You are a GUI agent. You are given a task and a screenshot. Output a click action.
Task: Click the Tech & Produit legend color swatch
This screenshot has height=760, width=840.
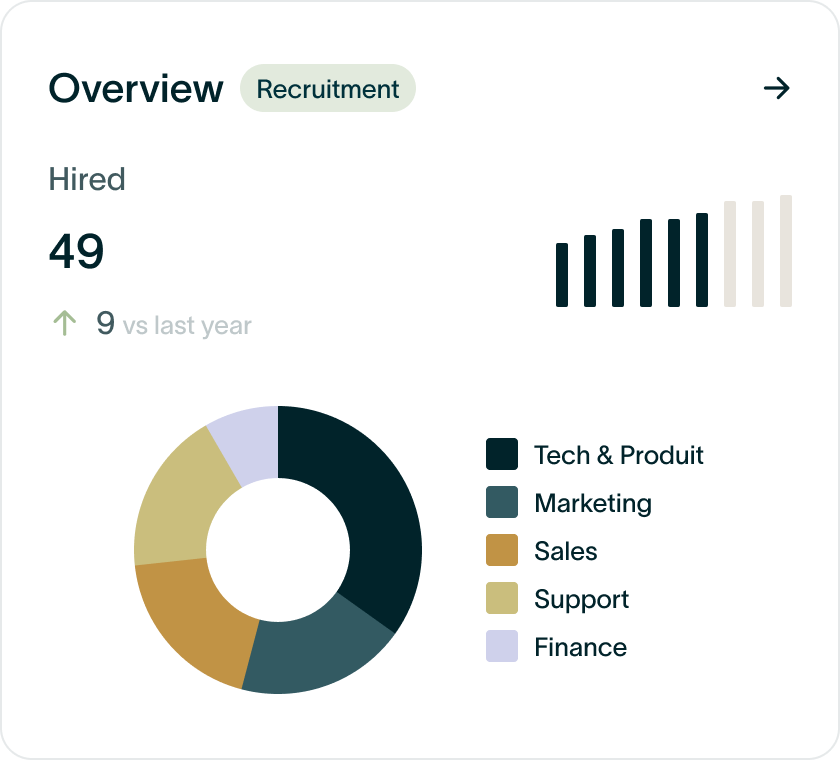click(x=502, y=454)
